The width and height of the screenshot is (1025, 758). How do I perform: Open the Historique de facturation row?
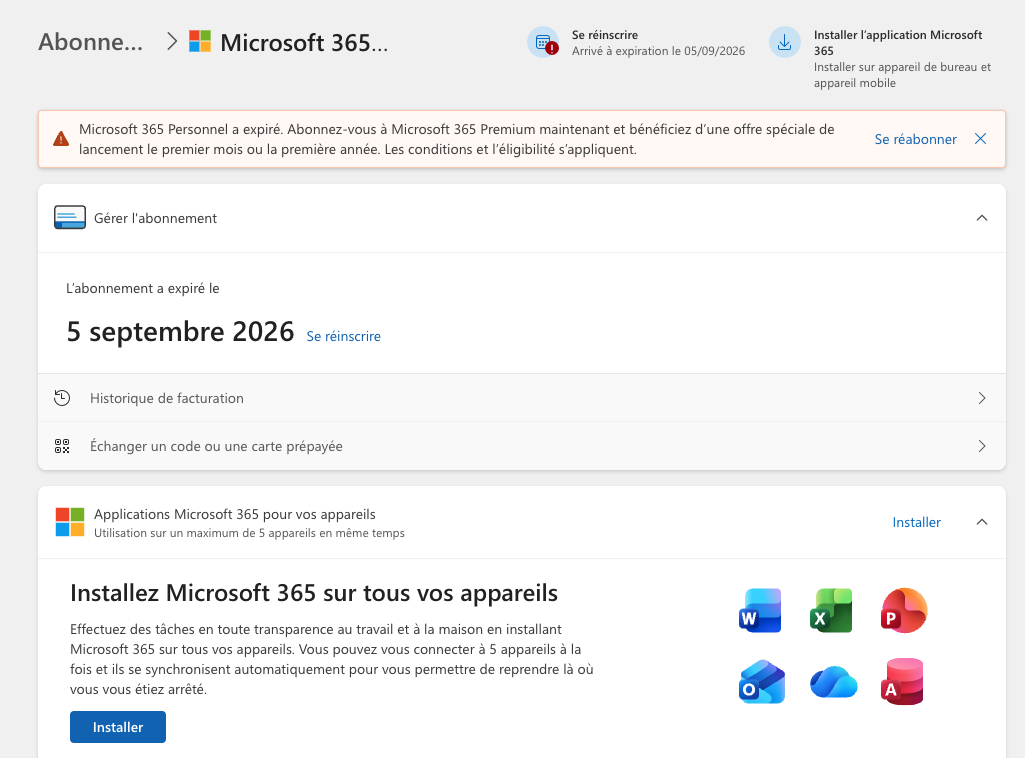tap(522, 398)
